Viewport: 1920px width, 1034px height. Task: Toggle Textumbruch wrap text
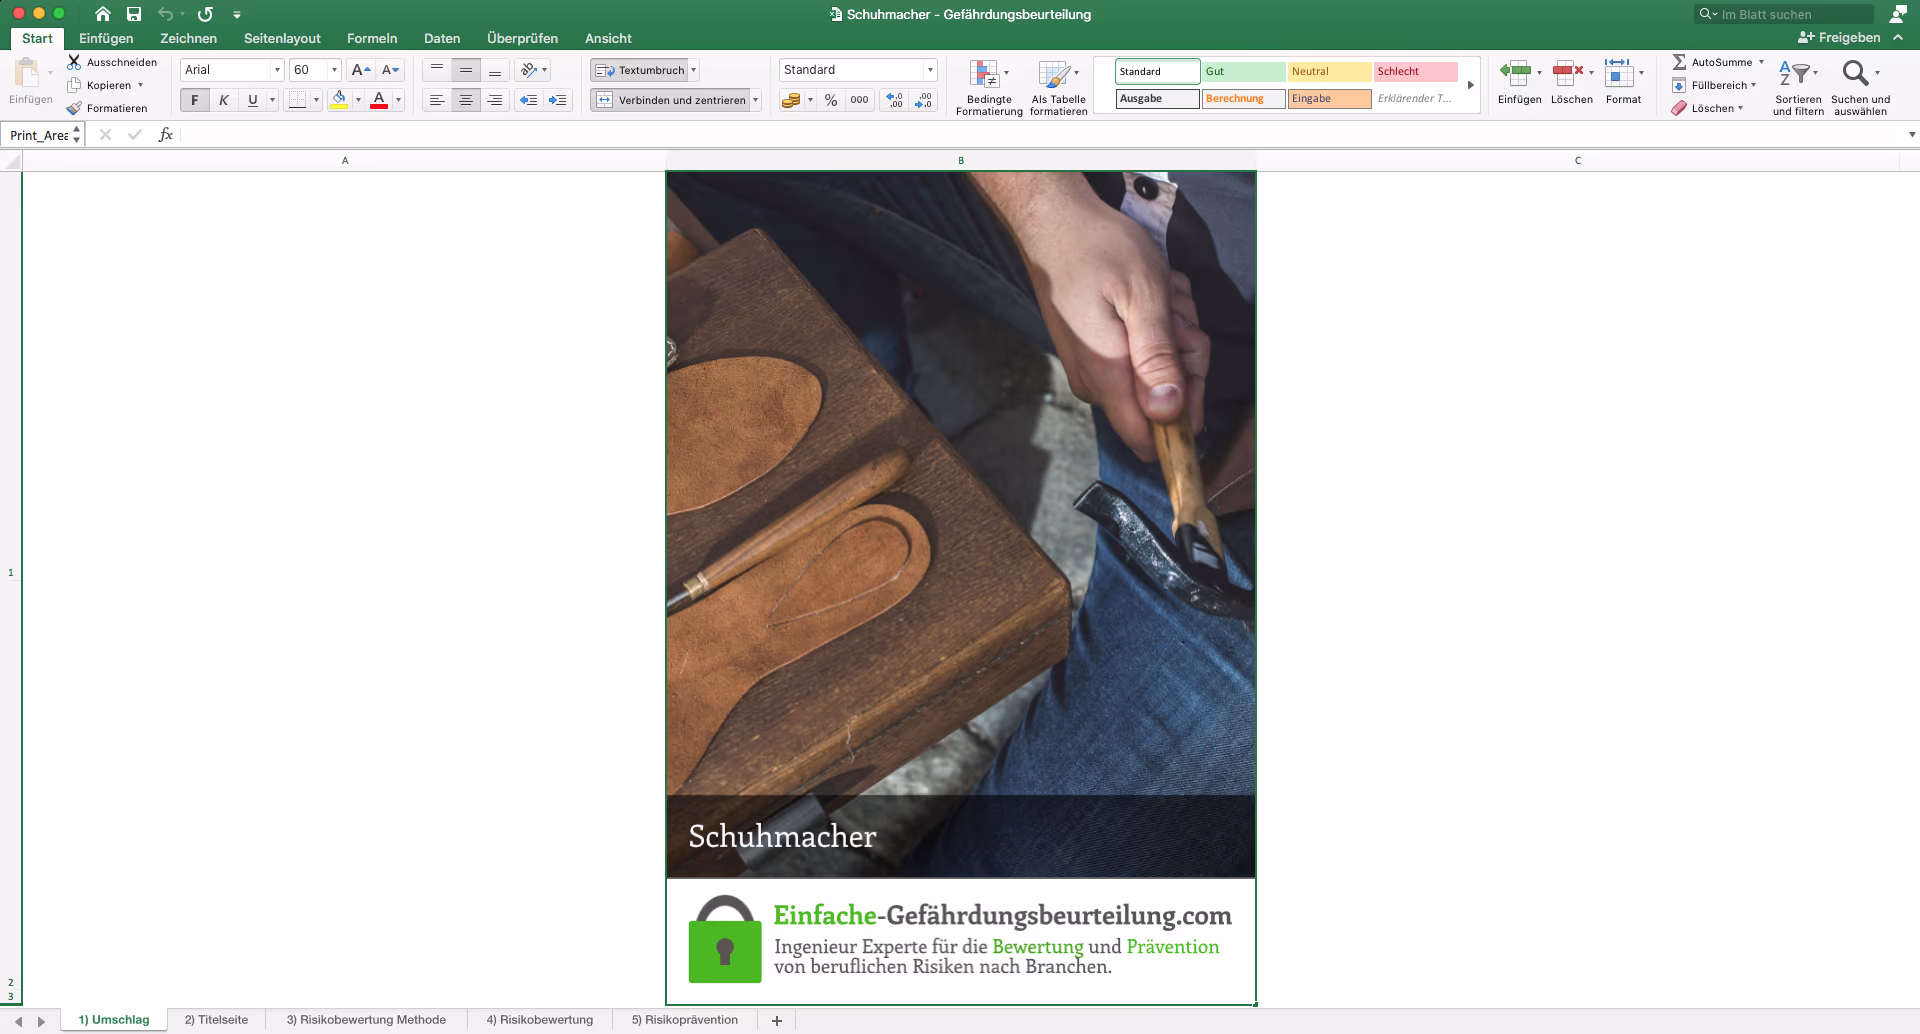(x=640, y=70)
